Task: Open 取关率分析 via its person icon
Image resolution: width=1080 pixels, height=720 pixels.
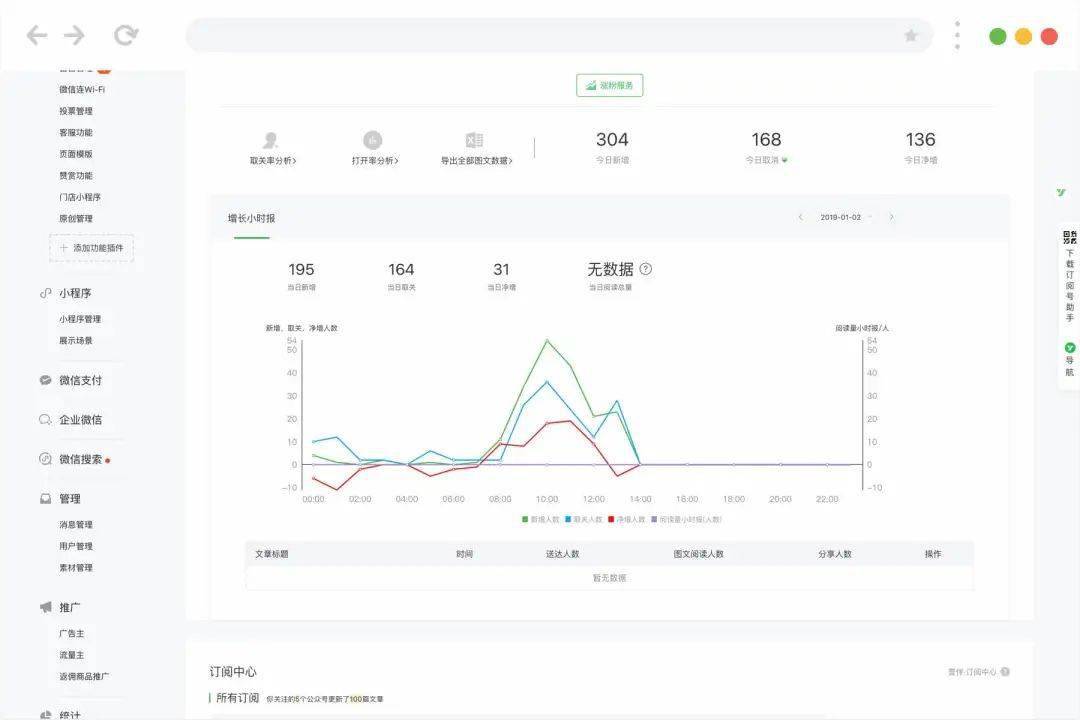Action: click(271, 140)
